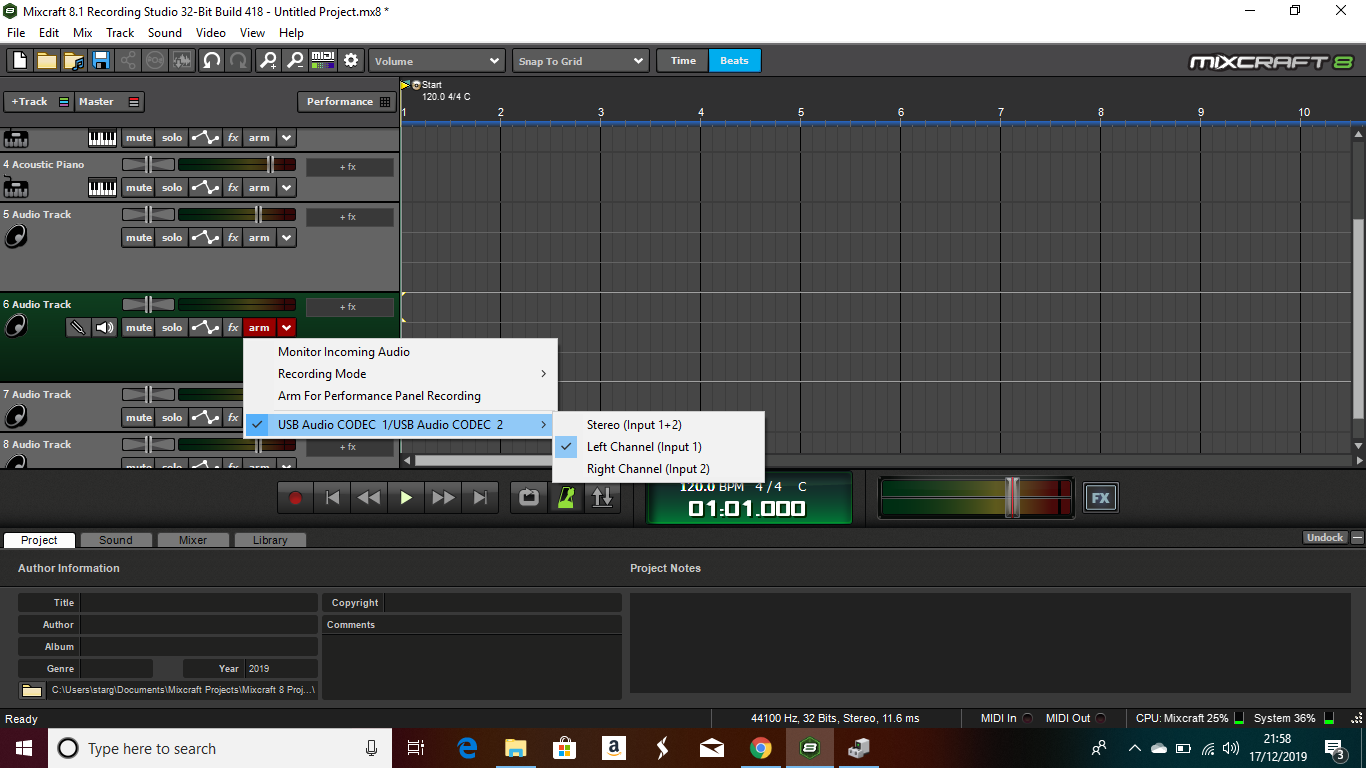Open piano keyboard for 4 Acoustic Piano
The width and height of the screenshot is (1366, 768).
coord(102,187)
